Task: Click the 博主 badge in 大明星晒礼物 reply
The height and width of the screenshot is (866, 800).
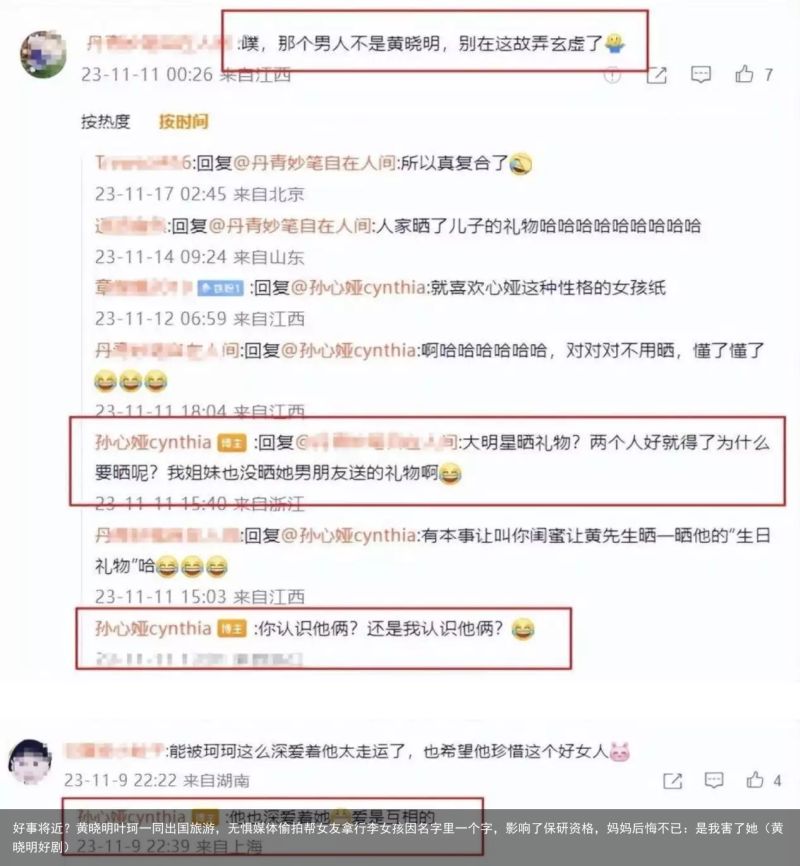Action: [x=231, y=443]
